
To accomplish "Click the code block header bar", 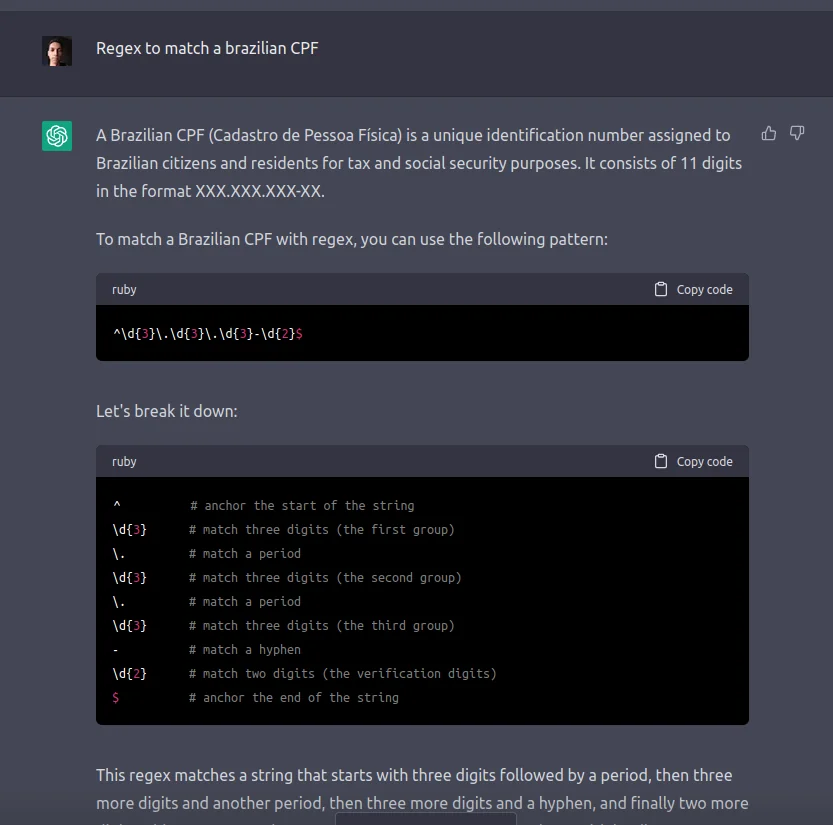I will point(400,289).
